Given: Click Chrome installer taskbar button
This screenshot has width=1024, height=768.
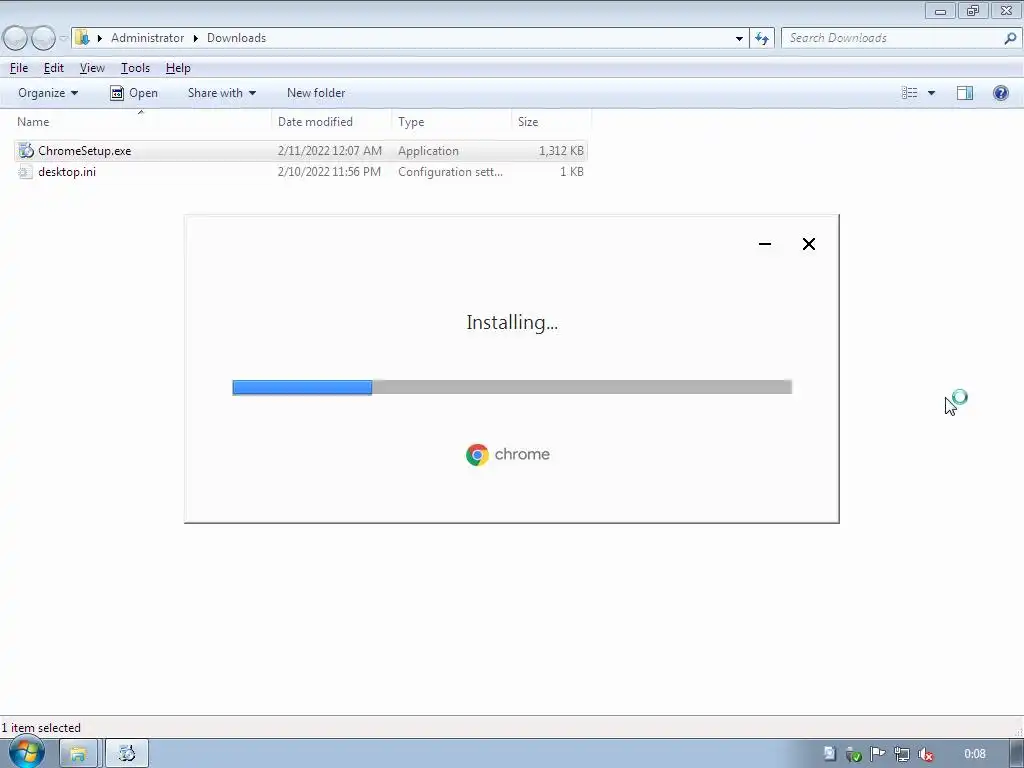Looking at the screenshot, I should point(127,754).
